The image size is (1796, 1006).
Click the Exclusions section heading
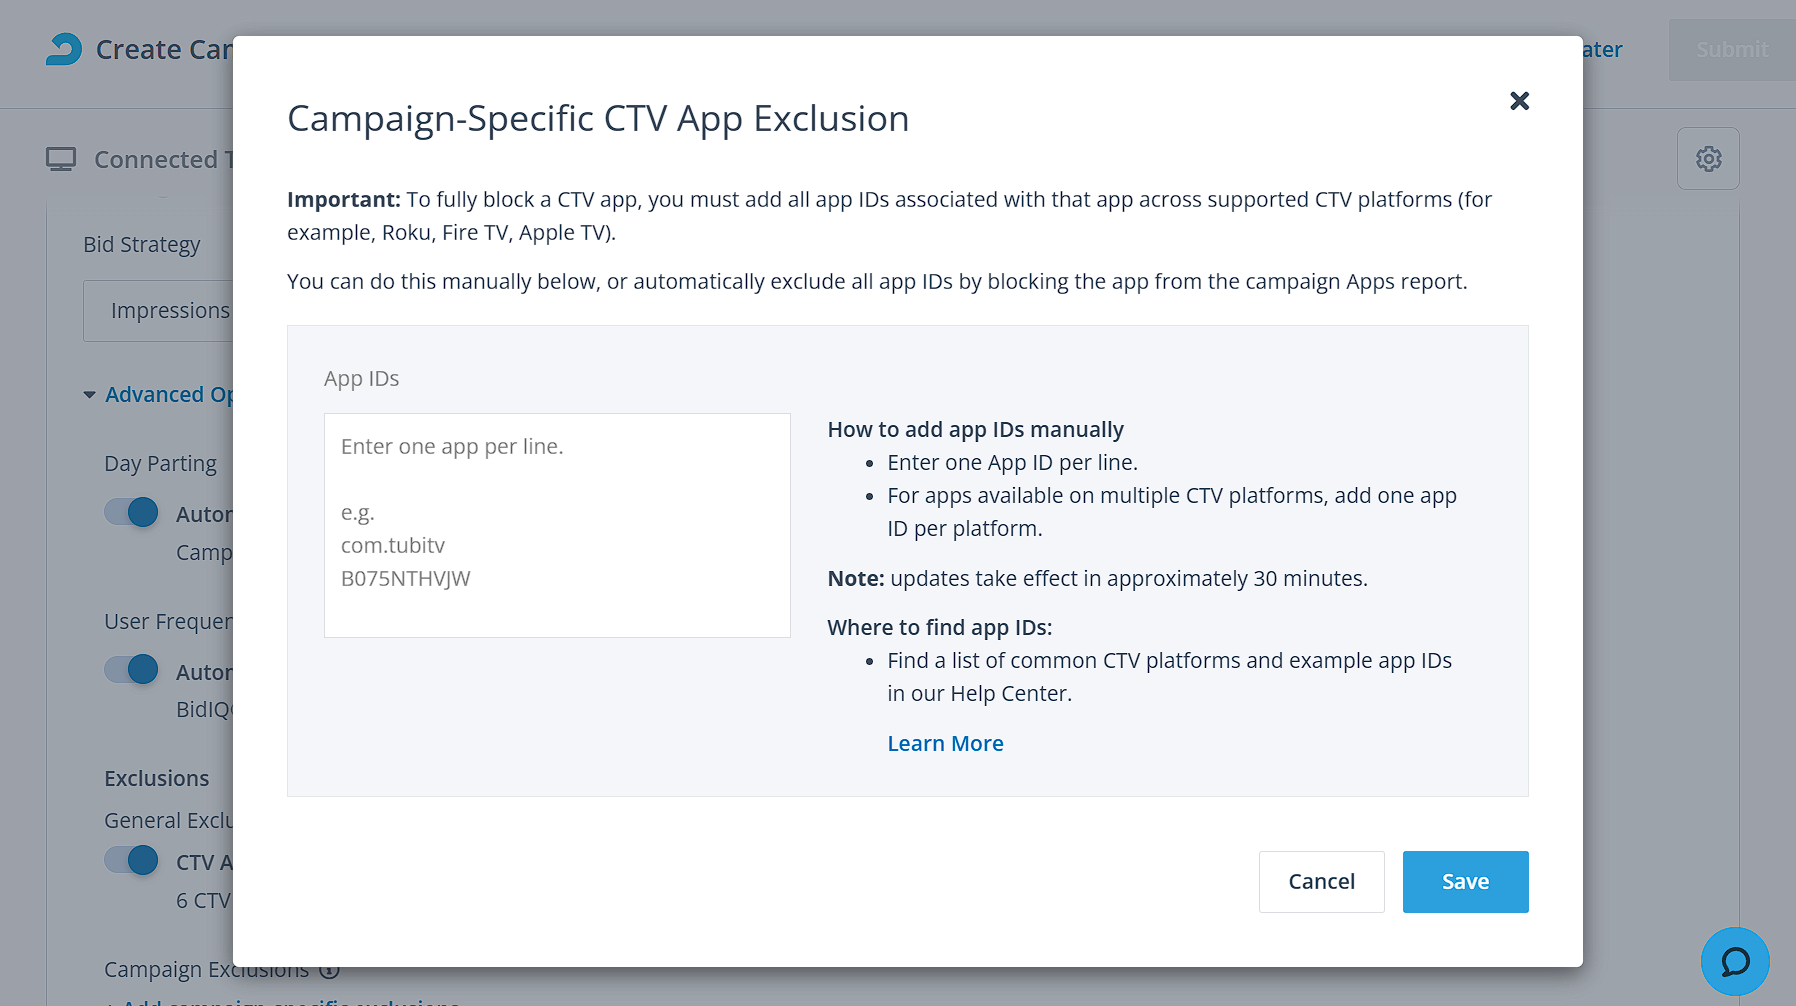pos(157,779)
